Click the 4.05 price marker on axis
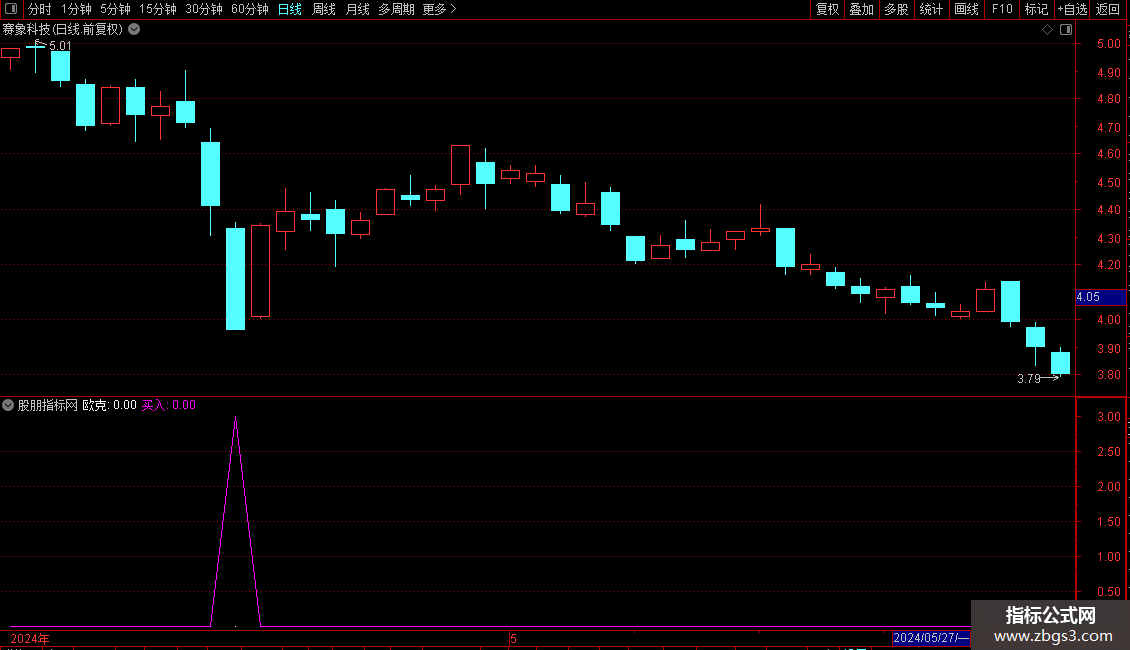The image size is (1130, 650). click(1100, 297)
